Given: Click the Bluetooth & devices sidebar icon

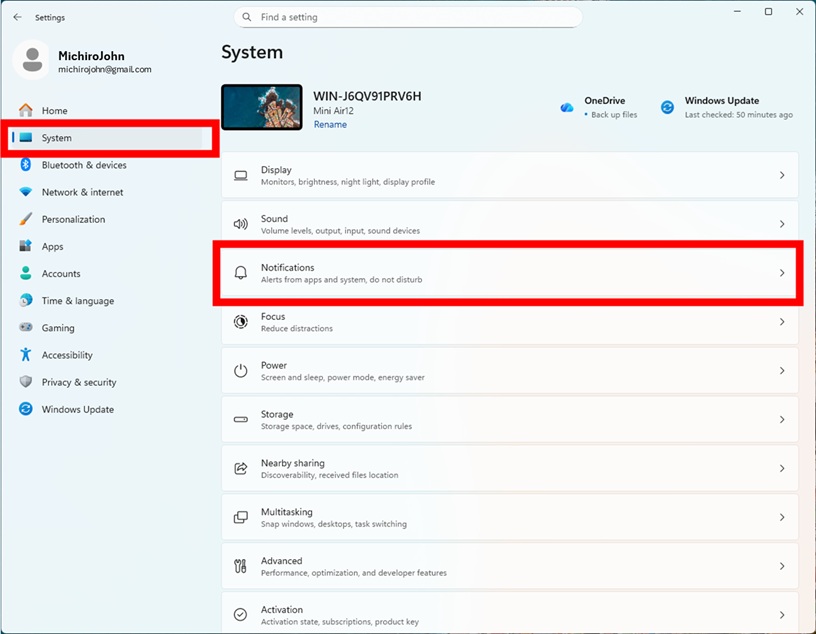Looking at the screenshot, I should pos(26,165).
